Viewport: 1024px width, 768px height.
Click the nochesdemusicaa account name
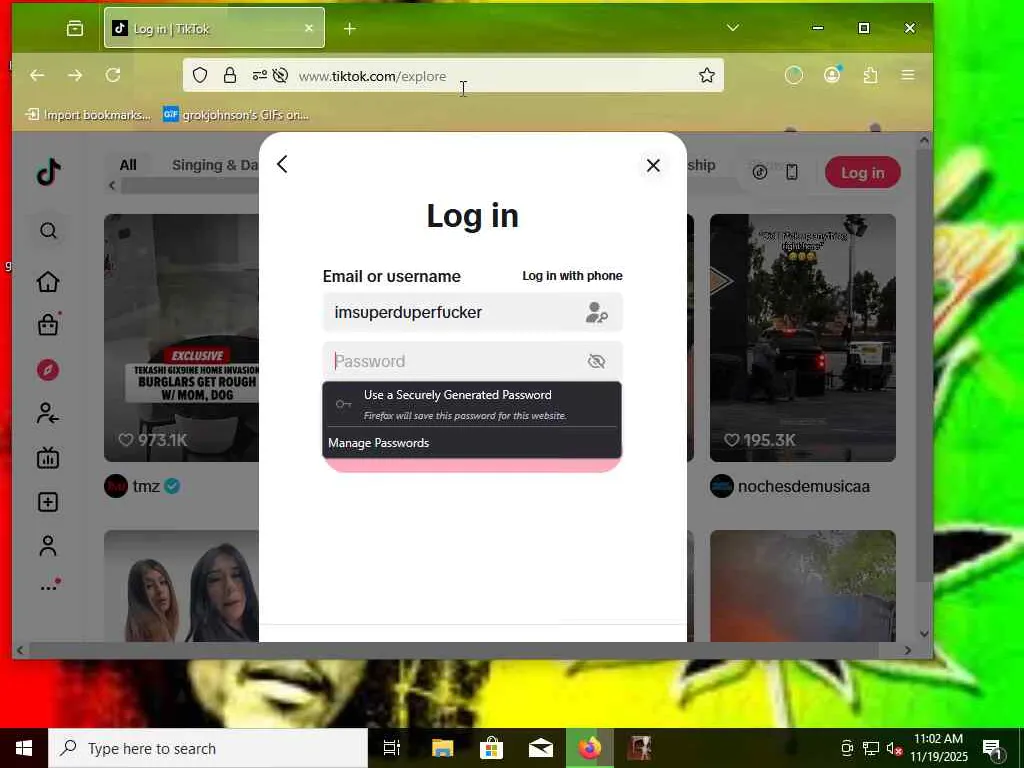click(804, 487)
